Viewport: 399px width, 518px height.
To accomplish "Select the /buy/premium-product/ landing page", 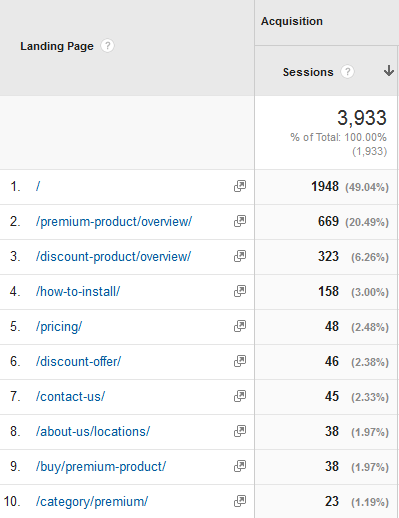I will pyautogui.click(x=101, y=467).
